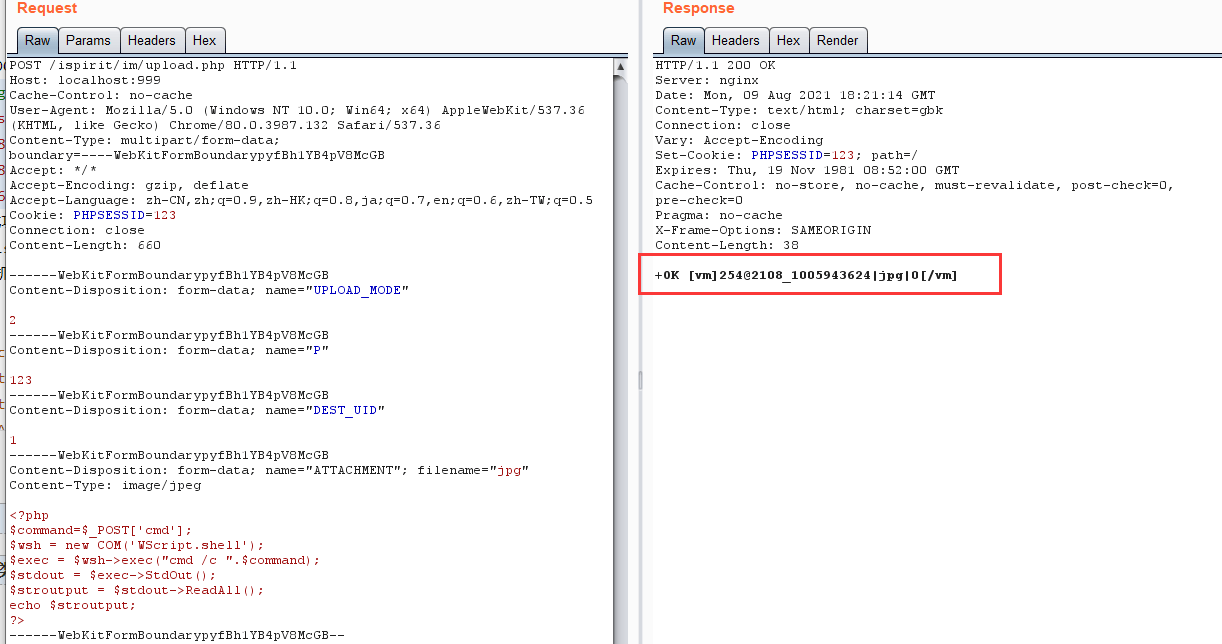Open the Response Render tab

pyautogui.click(x=838, y=41)
